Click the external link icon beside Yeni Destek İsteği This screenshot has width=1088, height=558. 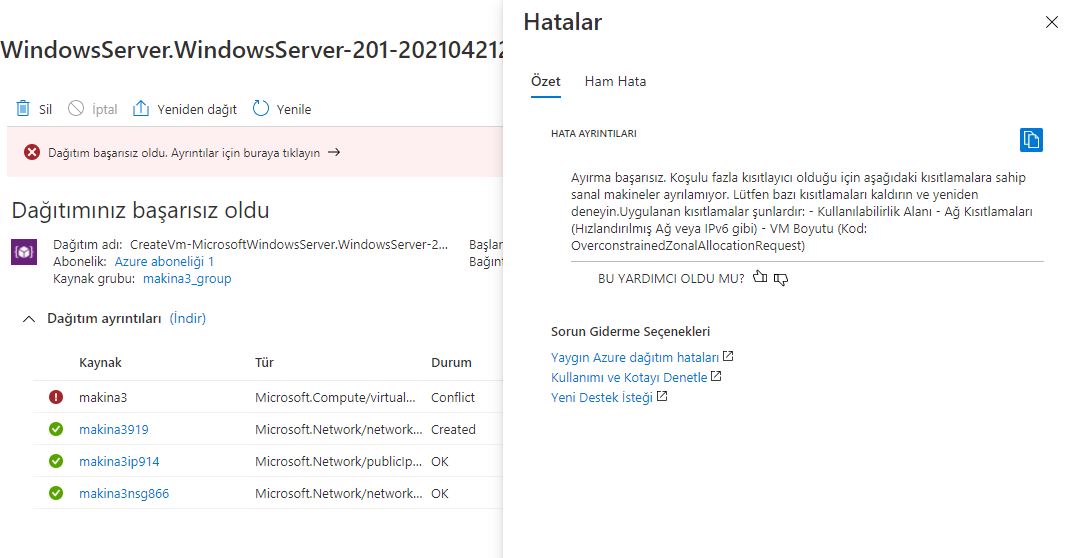point(662,396)
